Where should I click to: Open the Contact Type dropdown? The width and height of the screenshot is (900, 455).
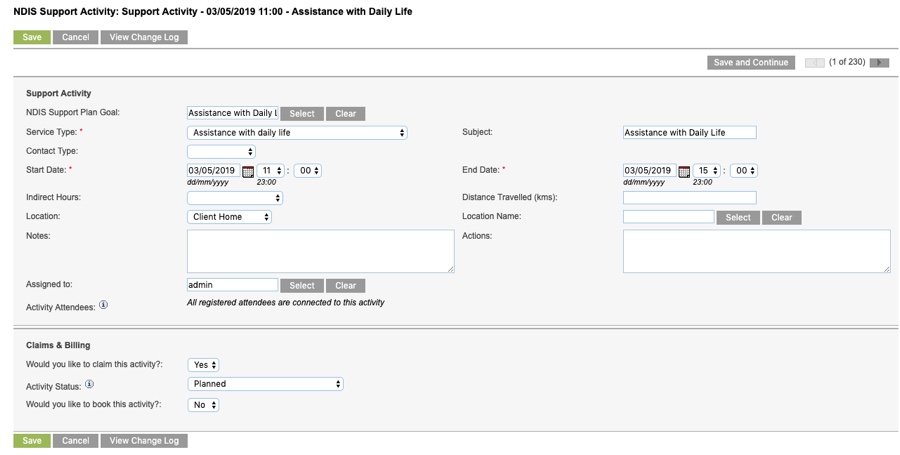coord(221,151)
